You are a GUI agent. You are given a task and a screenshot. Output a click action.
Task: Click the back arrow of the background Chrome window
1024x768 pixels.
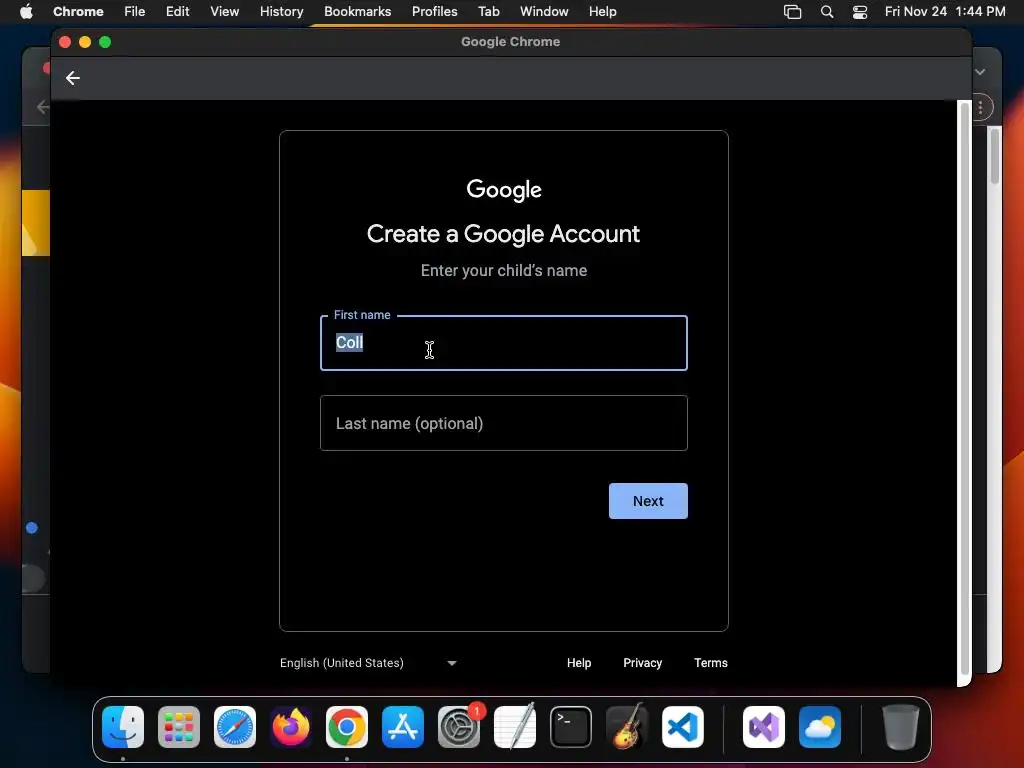click(x=43, y=107)
